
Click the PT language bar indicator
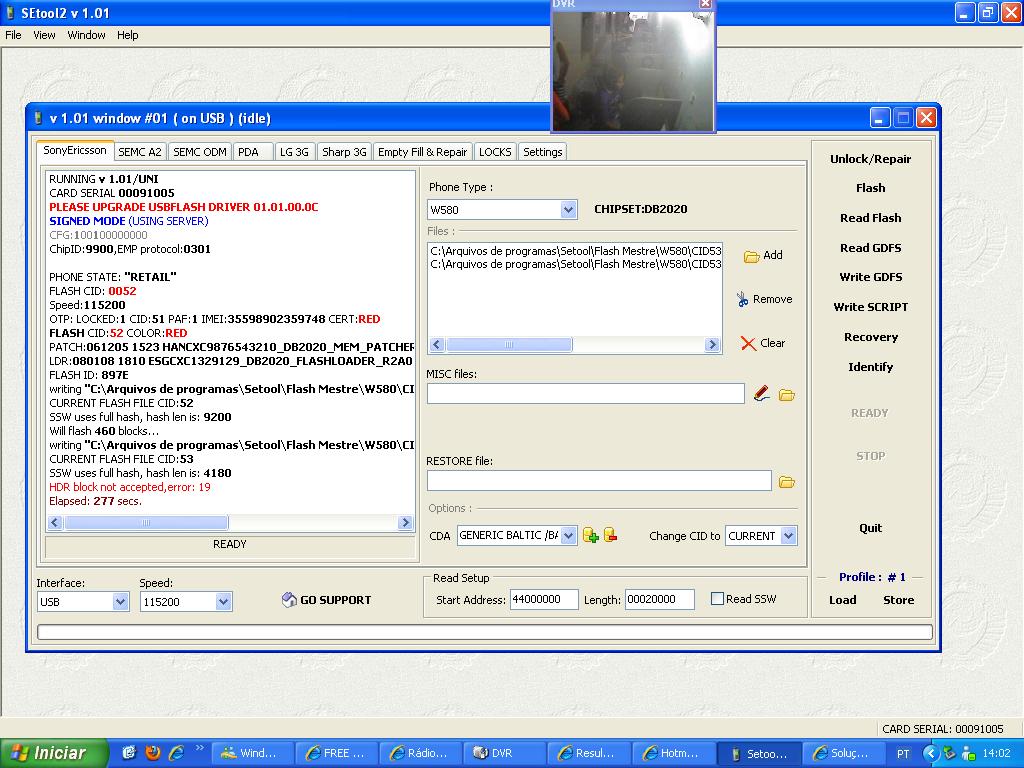(x=903, y=754)
